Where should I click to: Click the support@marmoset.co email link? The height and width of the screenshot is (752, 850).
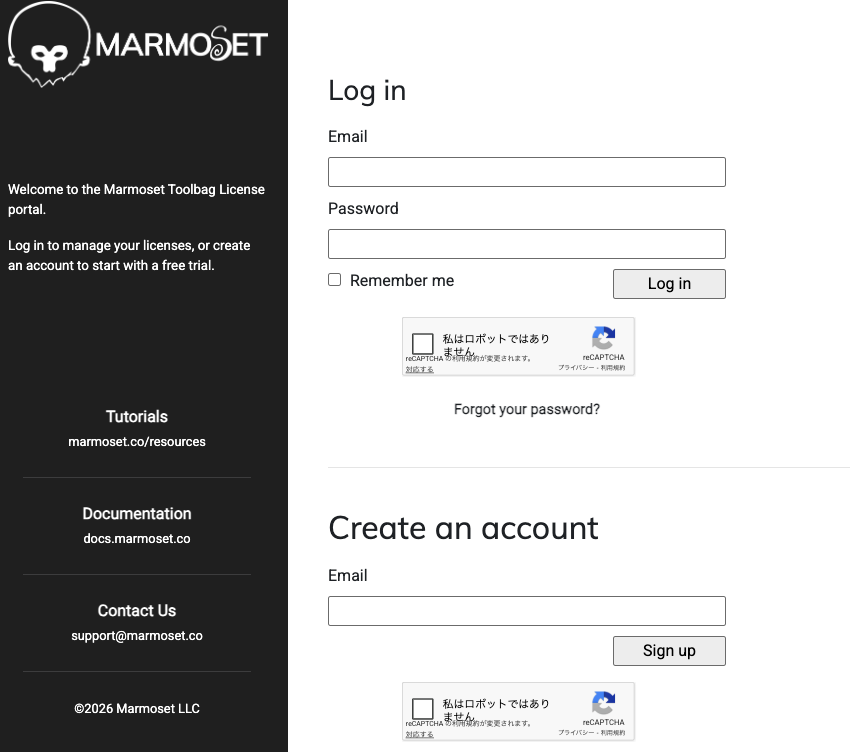coord(137,635)
